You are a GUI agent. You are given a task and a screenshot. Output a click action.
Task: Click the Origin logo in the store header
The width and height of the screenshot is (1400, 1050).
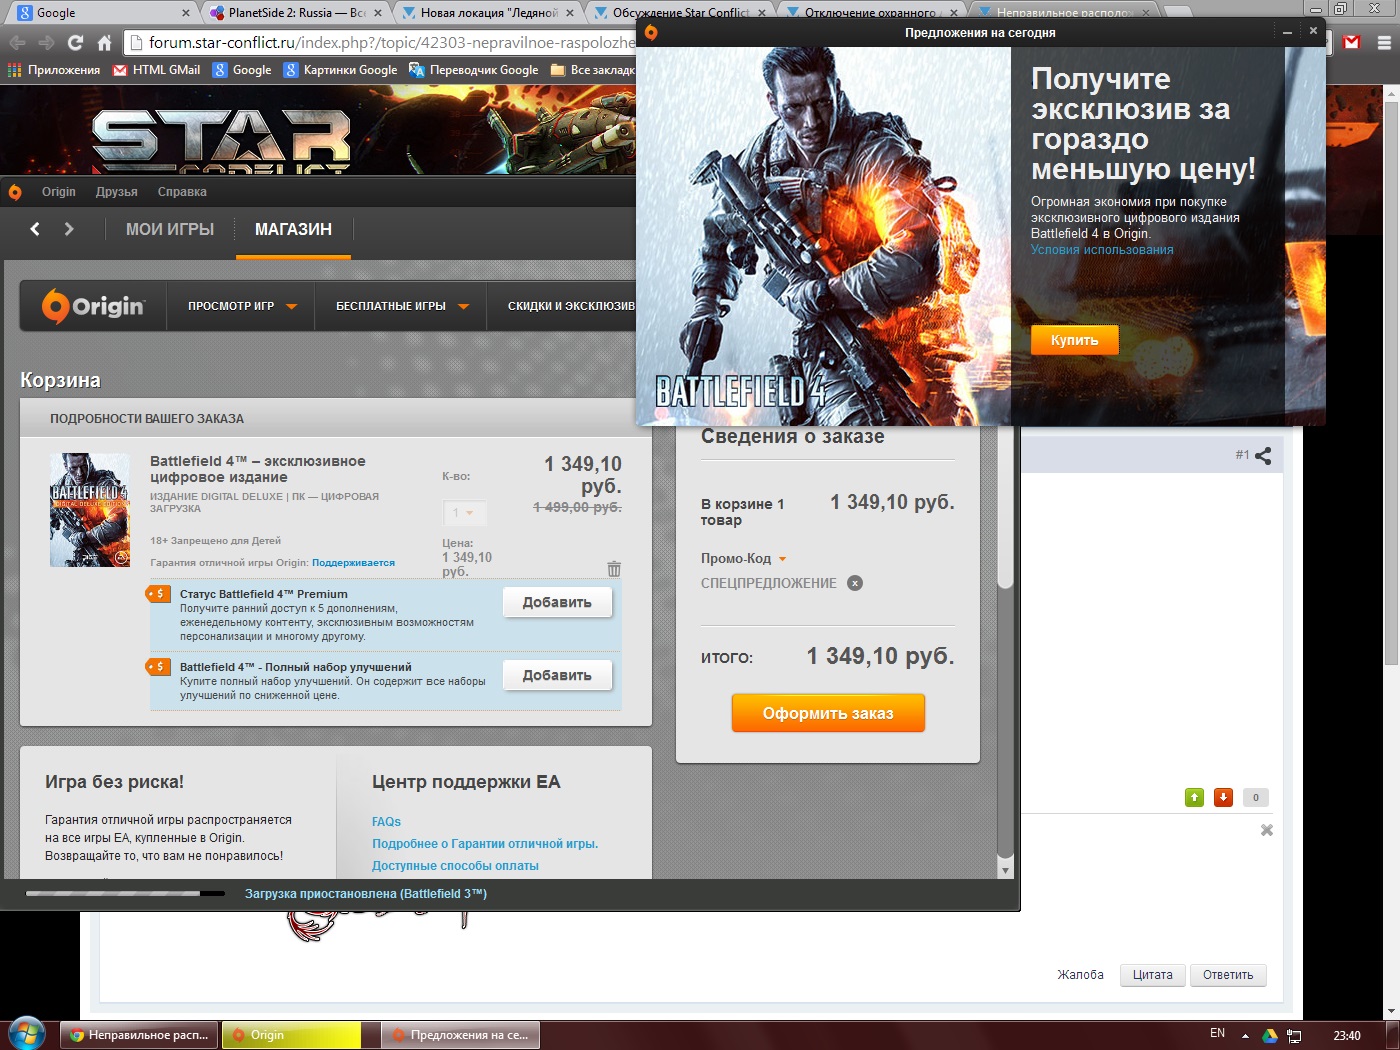click(x=93, y=306)
